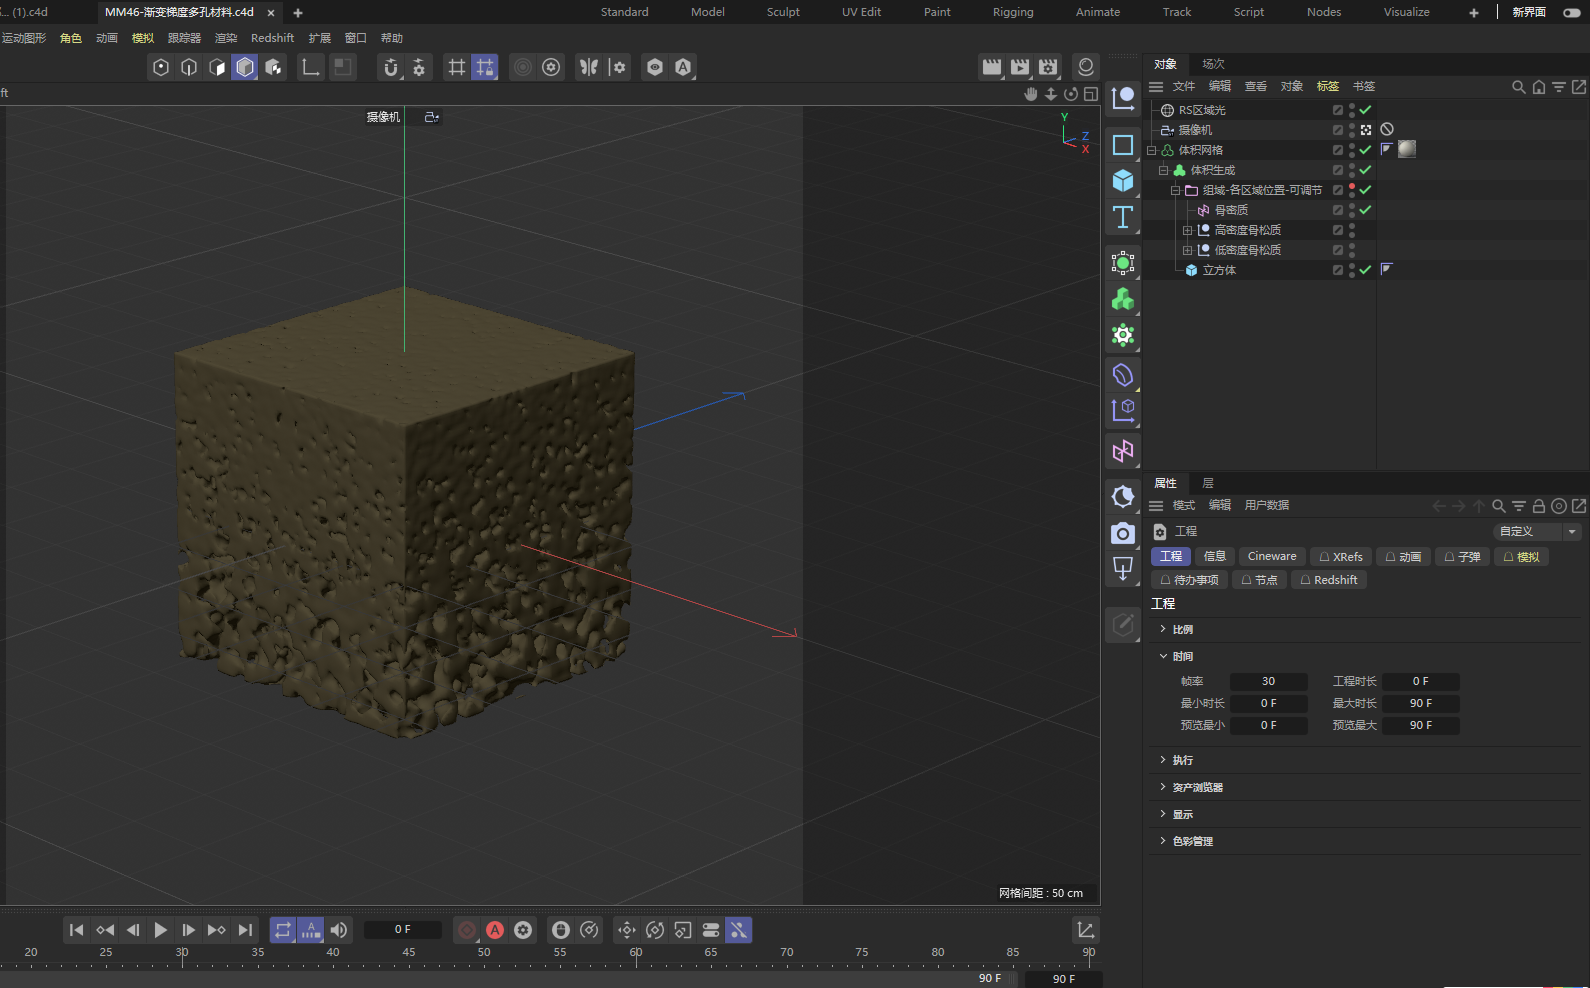Switch to the UV Edit layout tab
Viewport: 1590px width, 988px height.
tap(861, 12)
